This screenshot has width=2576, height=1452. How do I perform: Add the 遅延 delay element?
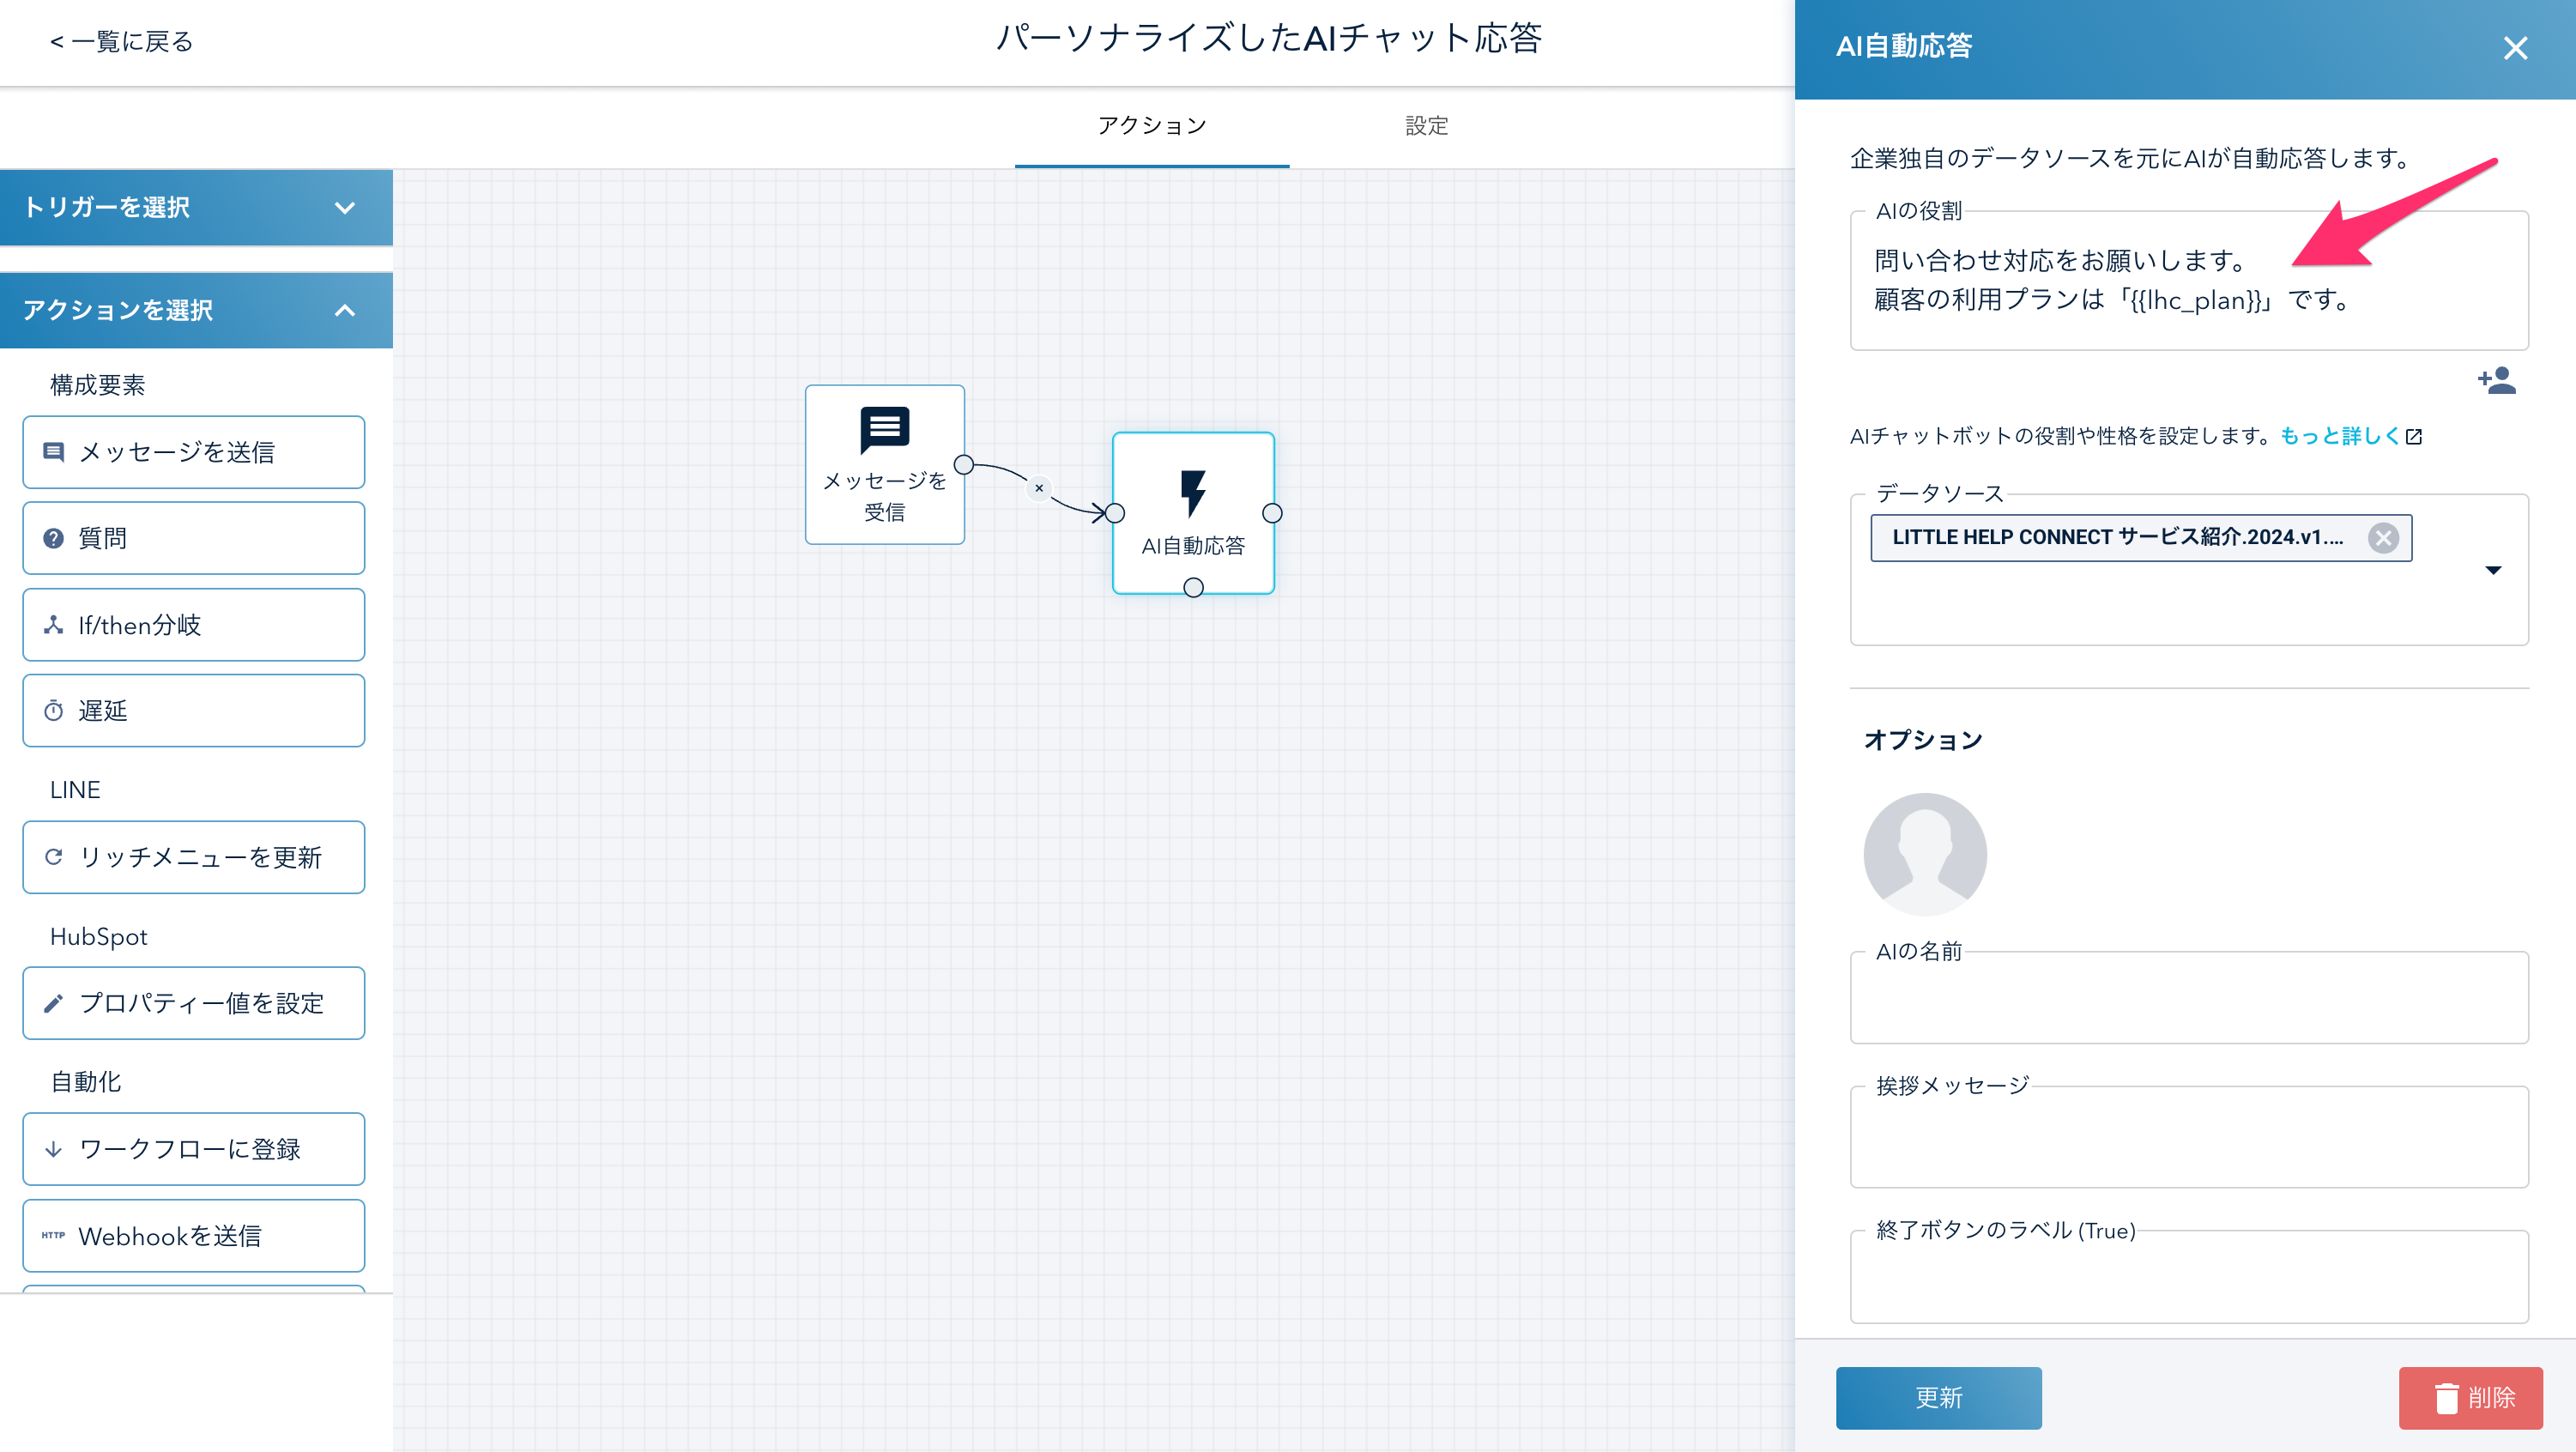(x=194, y=711)
